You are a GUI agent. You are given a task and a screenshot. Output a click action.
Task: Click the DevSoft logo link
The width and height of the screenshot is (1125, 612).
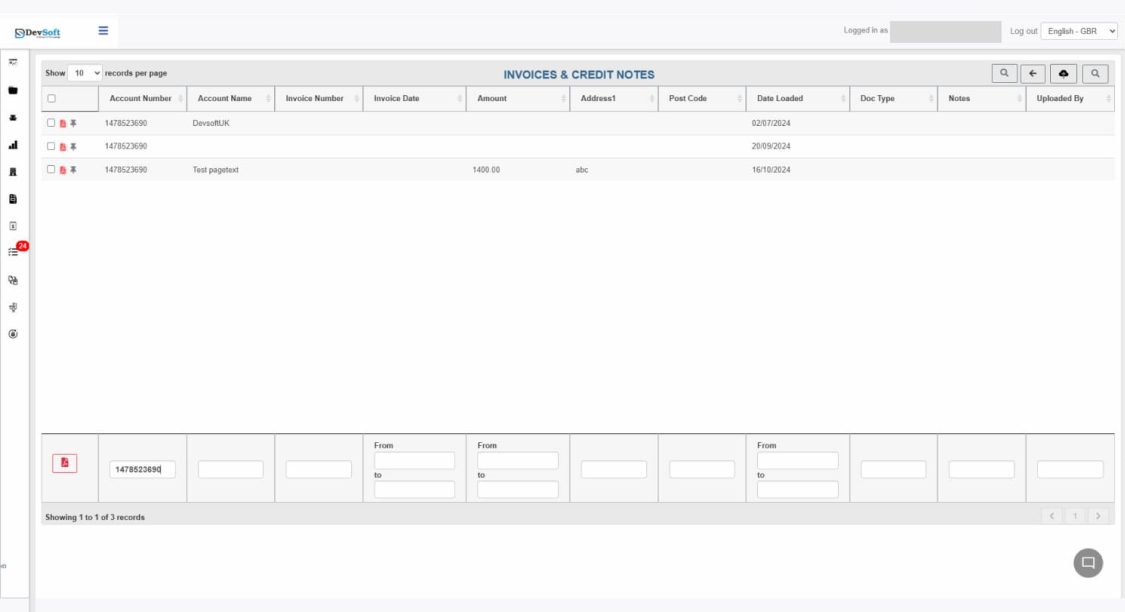pos(35,30)
